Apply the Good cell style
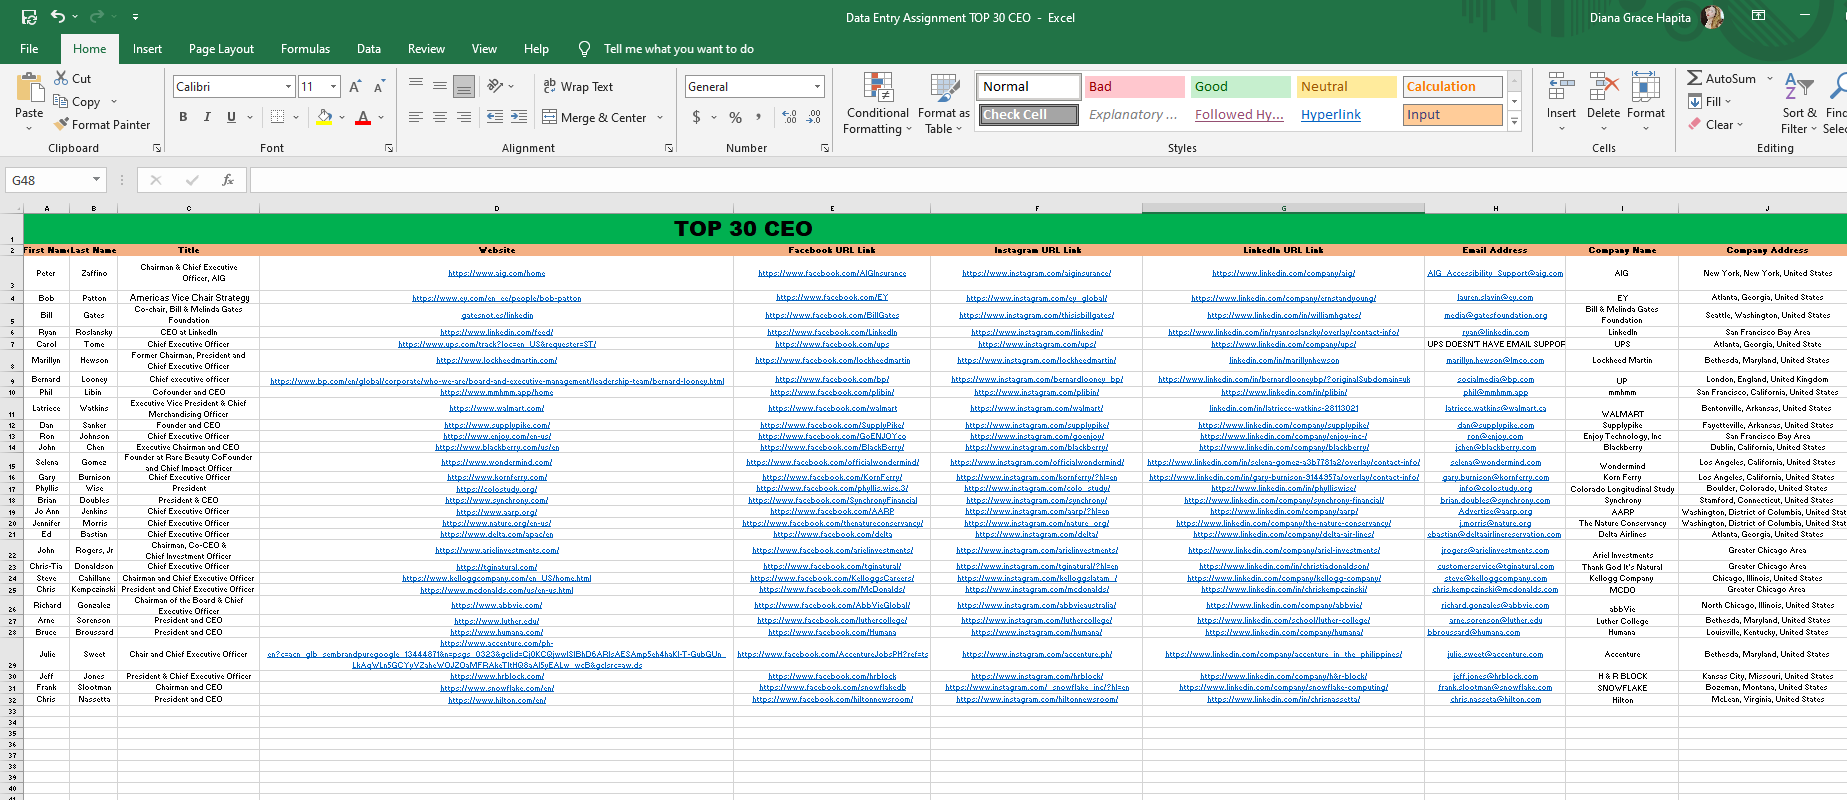Viewport: 1847px width, 800px height. click(x=1240, y=87)
